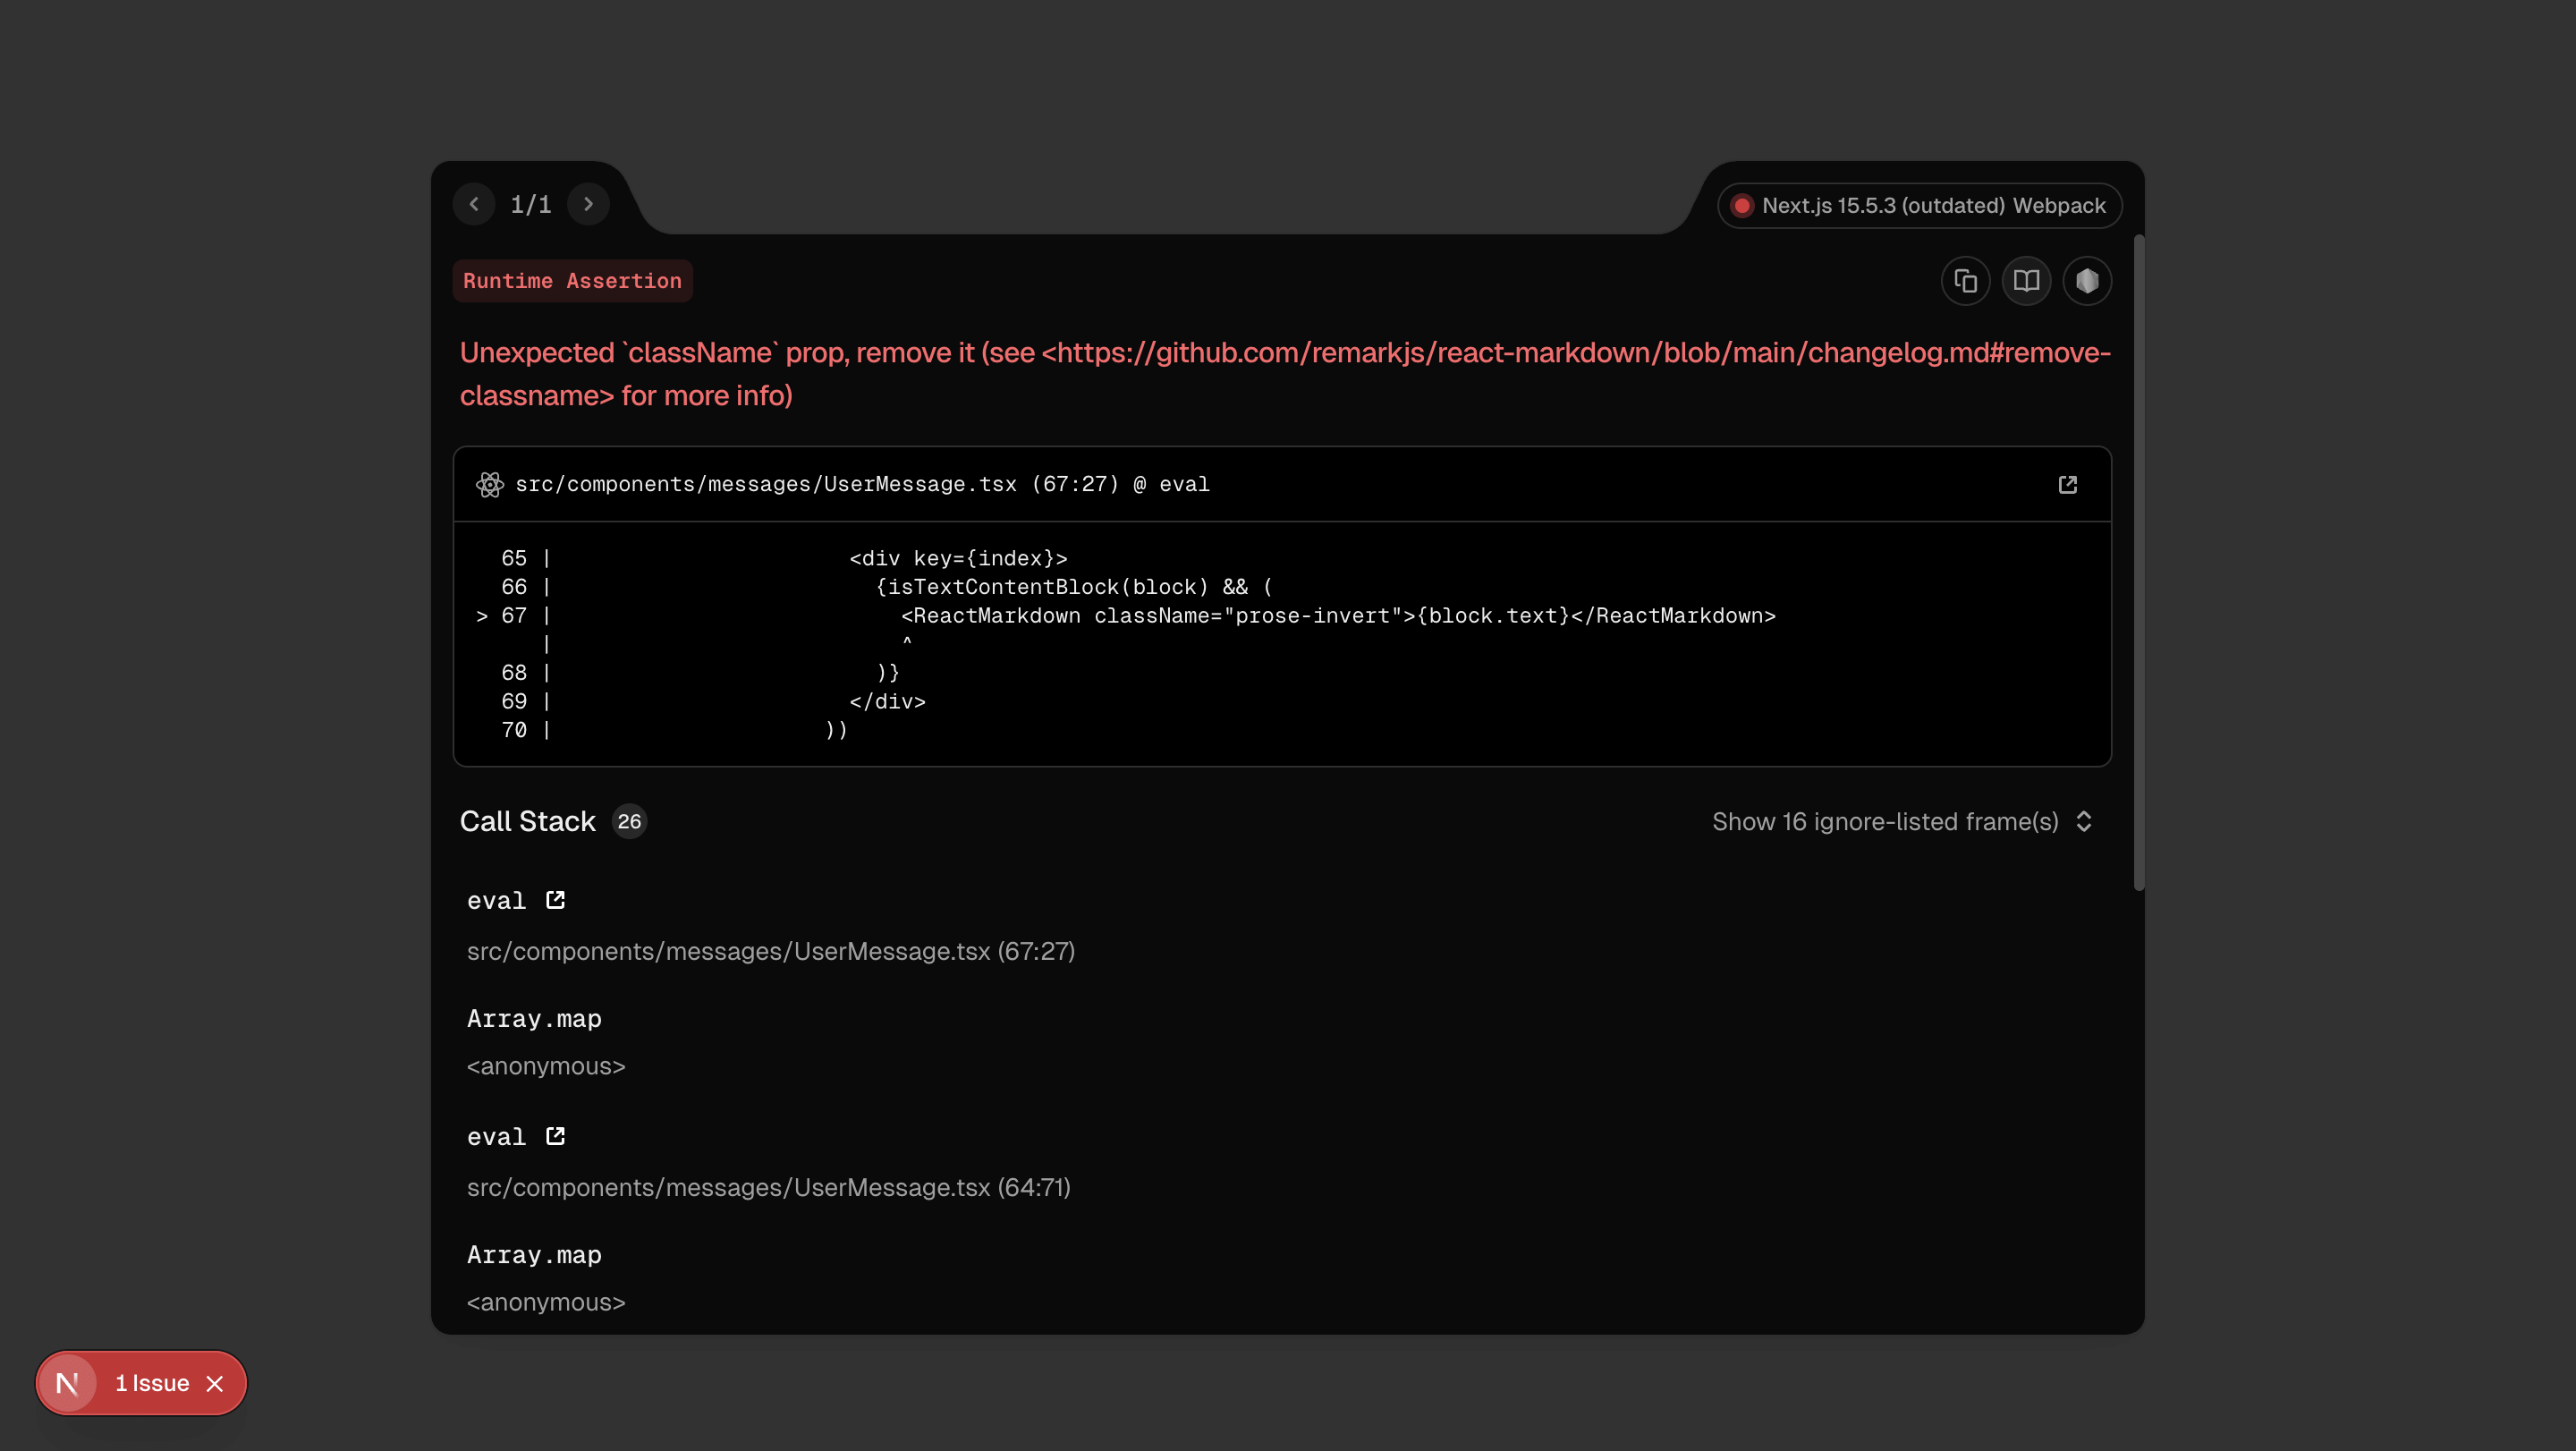2576x1451 pixels.
Task: Click Next.js 15.5.3 (outdated) Webpack badge
Action: click(x=1919, y=206)
